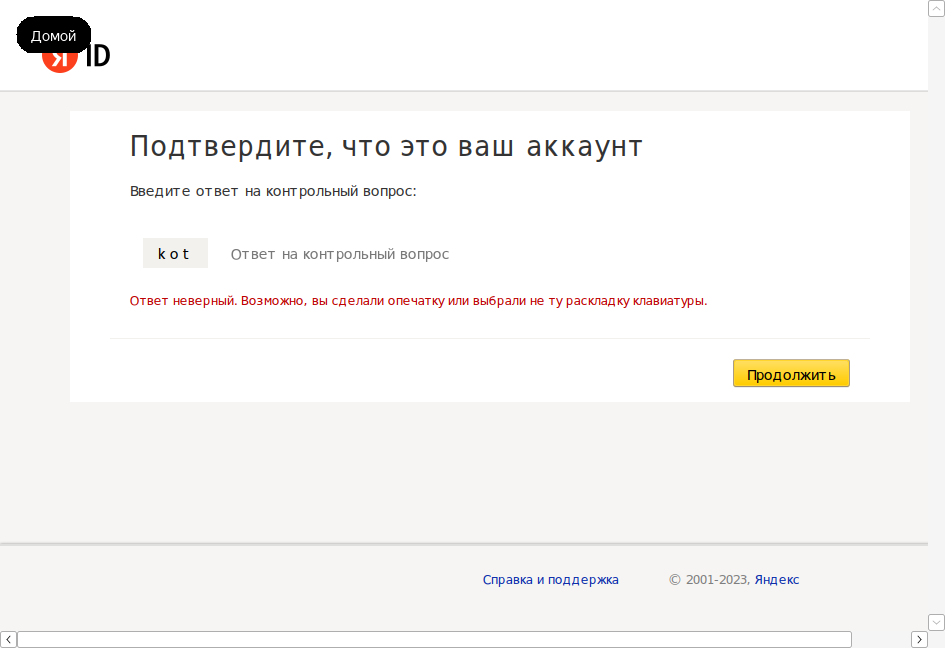Click the red Ответ неверный error message
Screen dimensions: 945x648
coord(418,301)
